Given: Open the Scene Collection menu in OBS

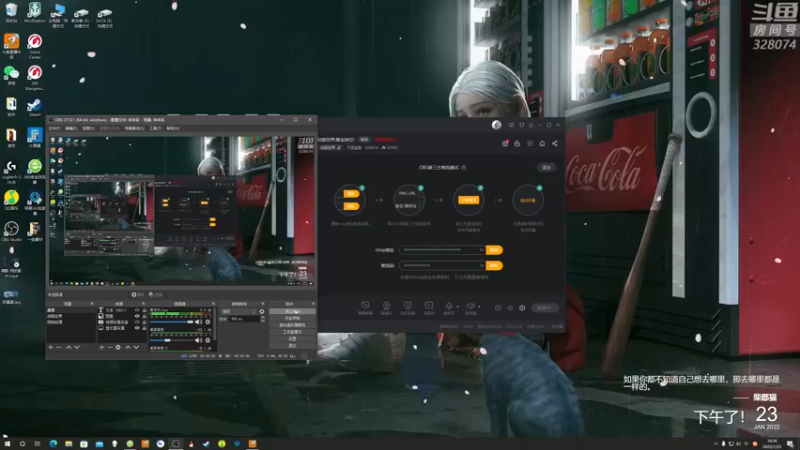Looking at the screenshot, I should coord(134,129).
